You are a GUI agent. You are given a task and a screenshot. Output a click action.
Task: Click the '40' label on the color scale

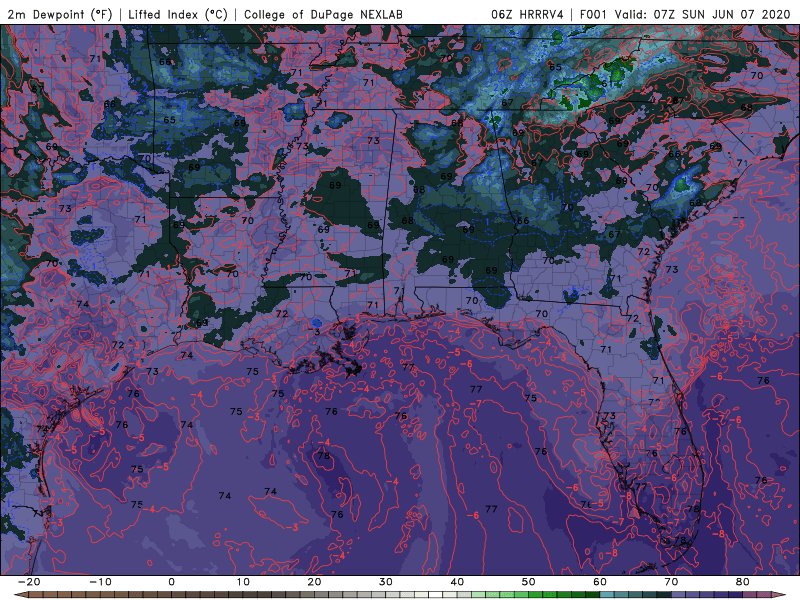(457, 582)
